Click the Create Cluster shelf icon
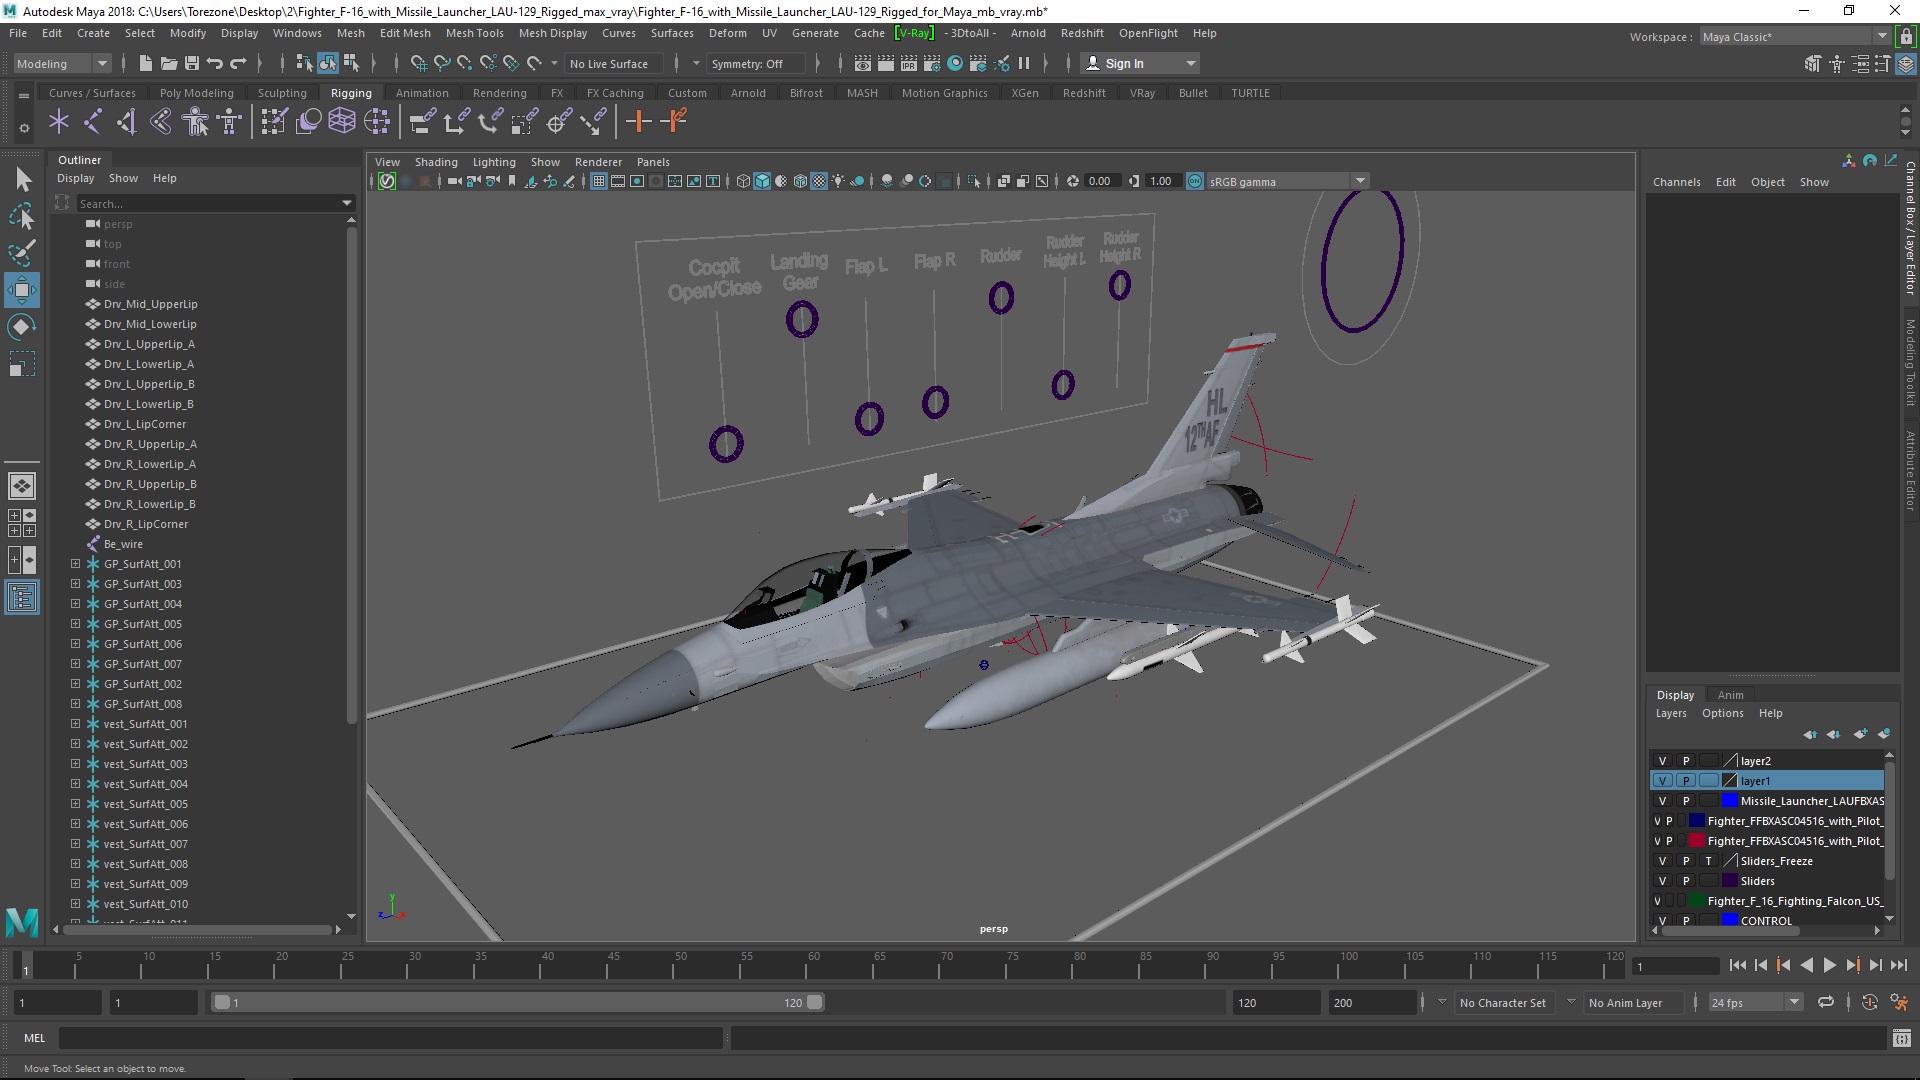 pyautogui.click(x=377, y=122)
